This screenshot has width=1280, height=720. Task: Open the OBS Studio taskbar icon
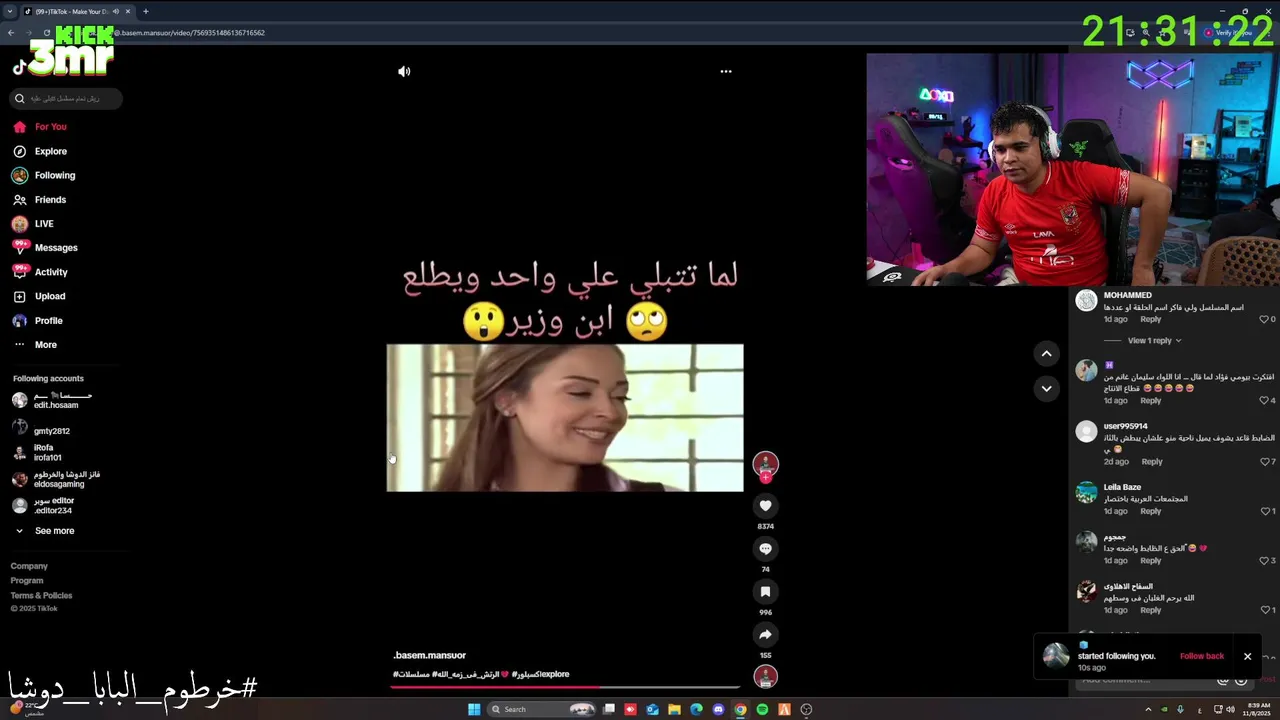point(806,709)
